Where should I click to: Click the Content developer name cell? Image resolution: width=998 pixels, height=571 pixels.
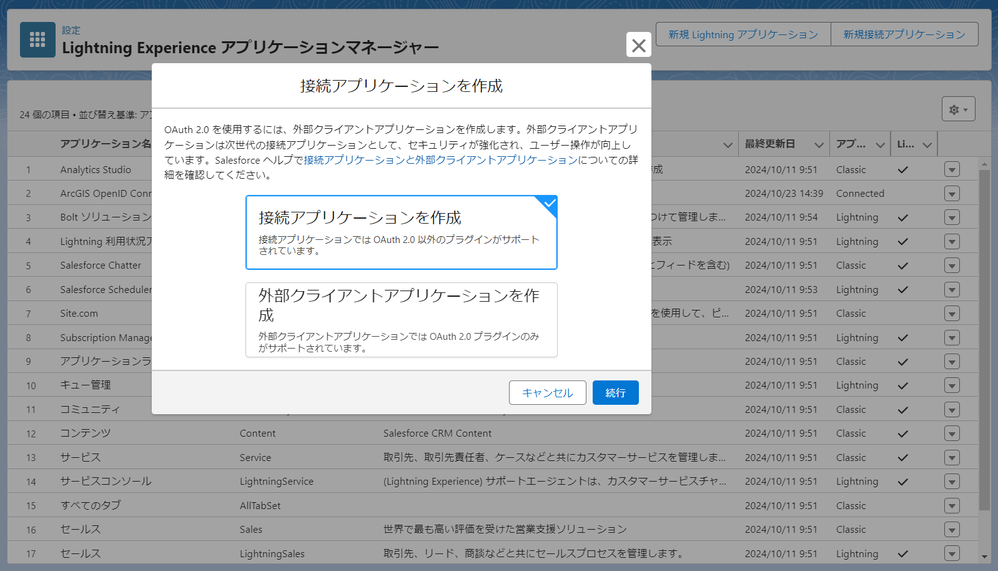257,433
